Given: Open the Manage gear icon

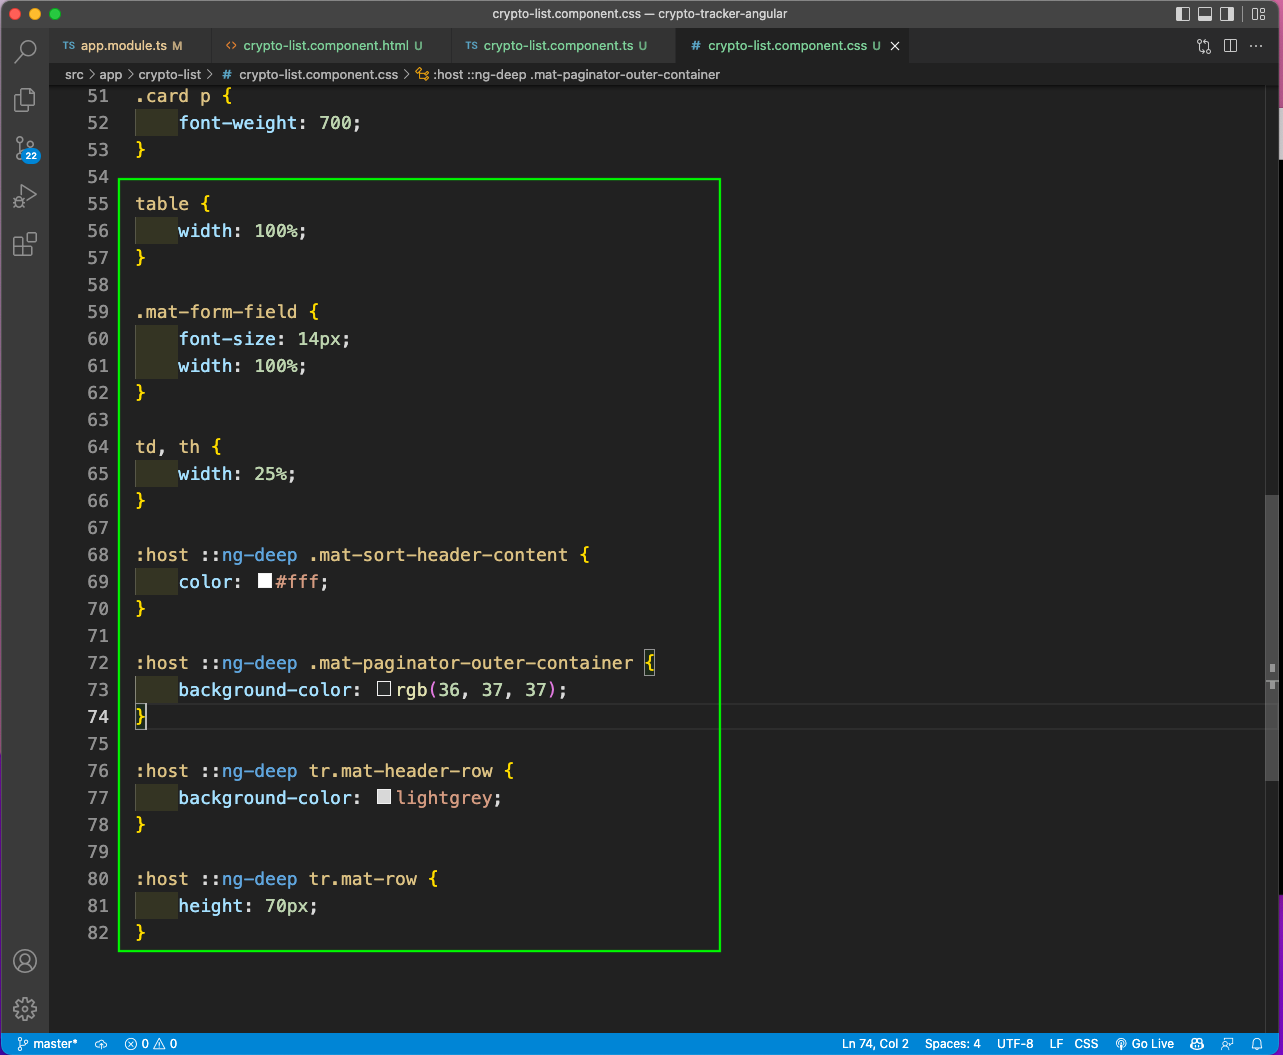Looking at the screenshot, I should point(25,1008).
